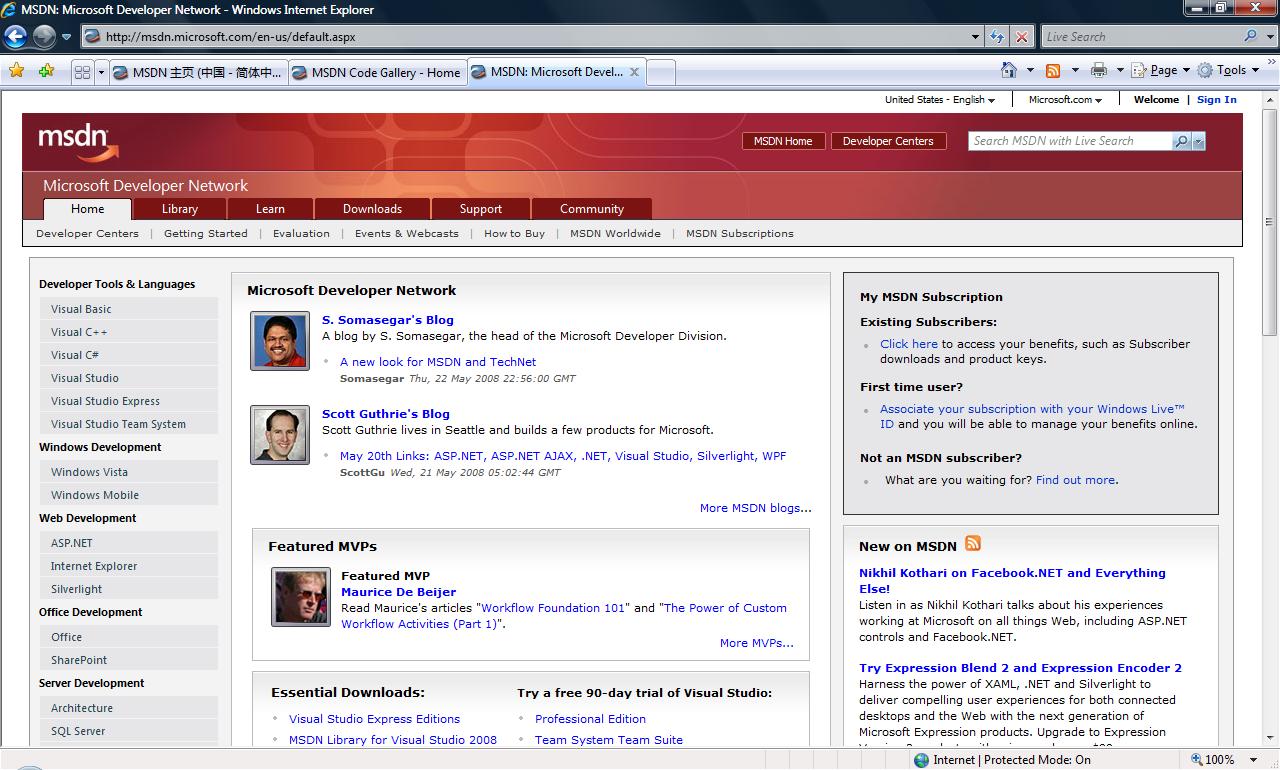Viewport: 1280px width, 770px height.
Task: Open the Live Search provider dropdown arrow
Action: pyautogui.click(x=1270, y=37)
